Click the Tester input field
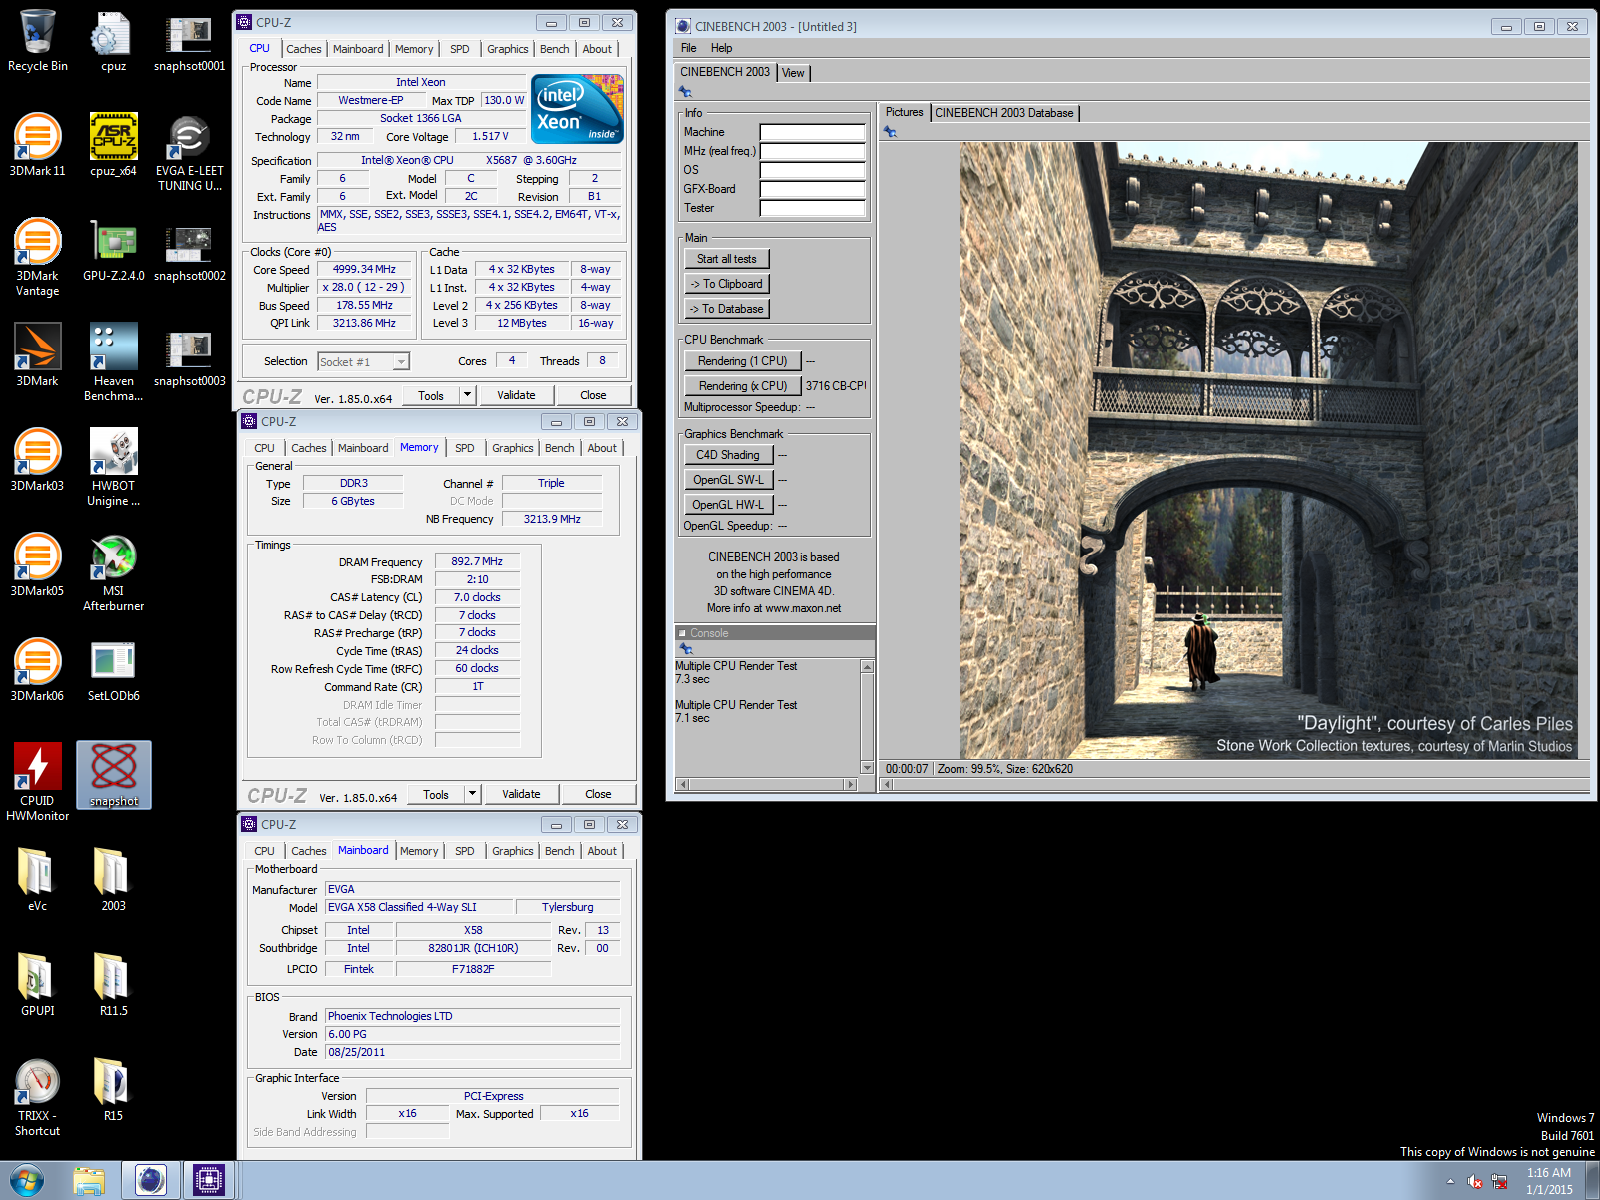Image resolution: width=1600 pixels, height=1200 pixels. point(812,208)
